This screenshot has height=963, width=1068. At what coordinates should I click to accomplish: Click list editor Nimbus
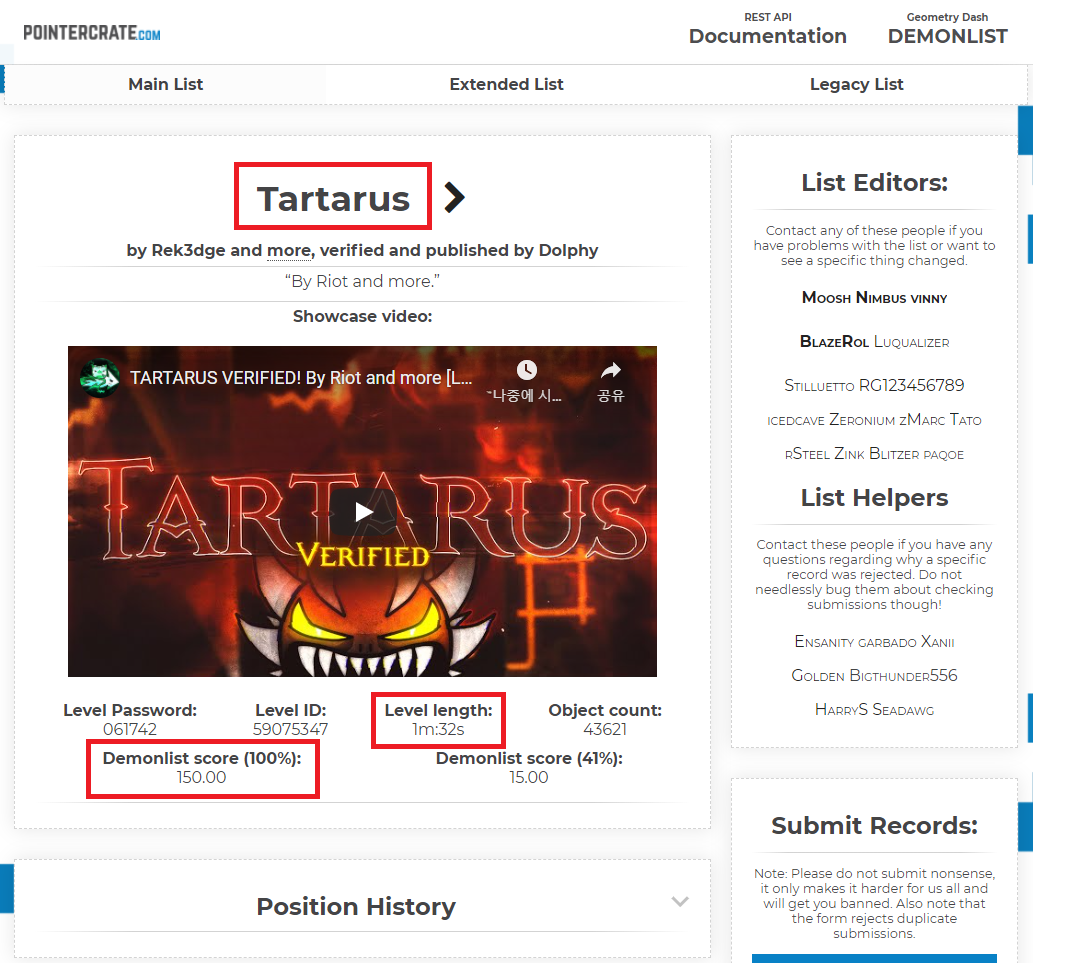[881, 298]
